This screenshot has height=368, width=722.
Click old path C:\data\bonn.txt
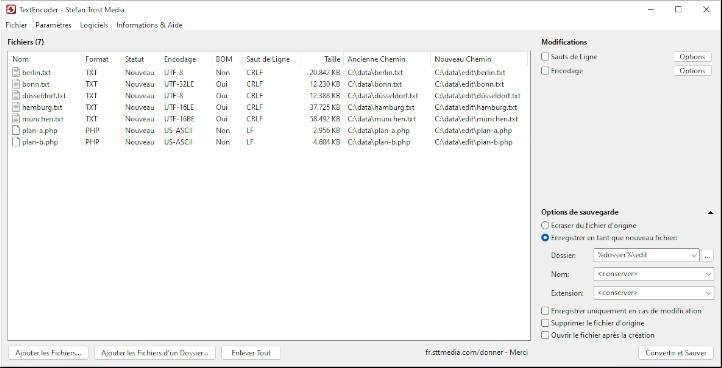[375, 84]
